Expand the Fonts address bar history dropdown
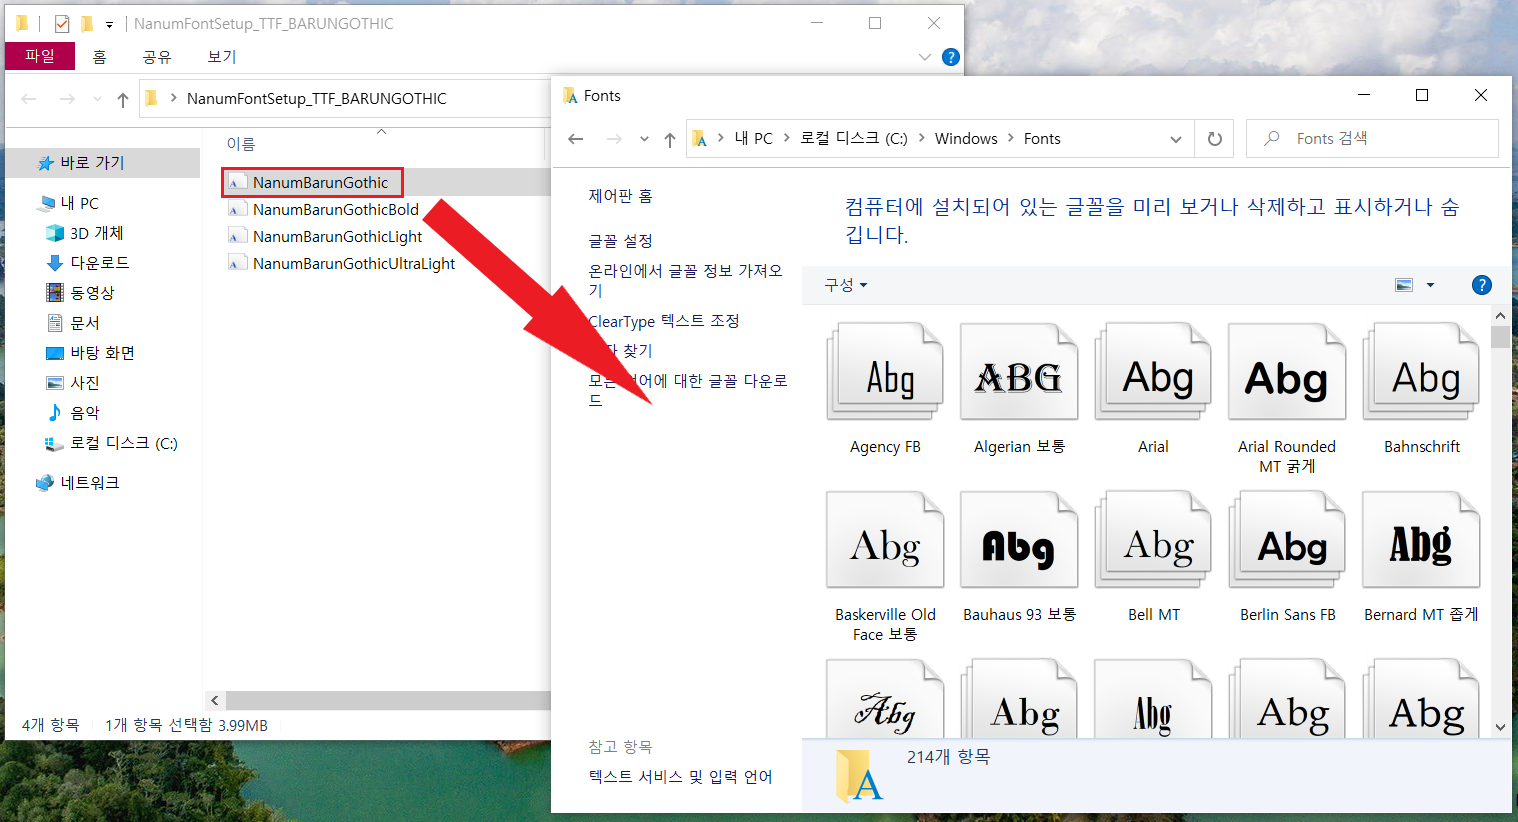The width and height of the screenshot is (1518, 822). click(x=1176, y=139)
